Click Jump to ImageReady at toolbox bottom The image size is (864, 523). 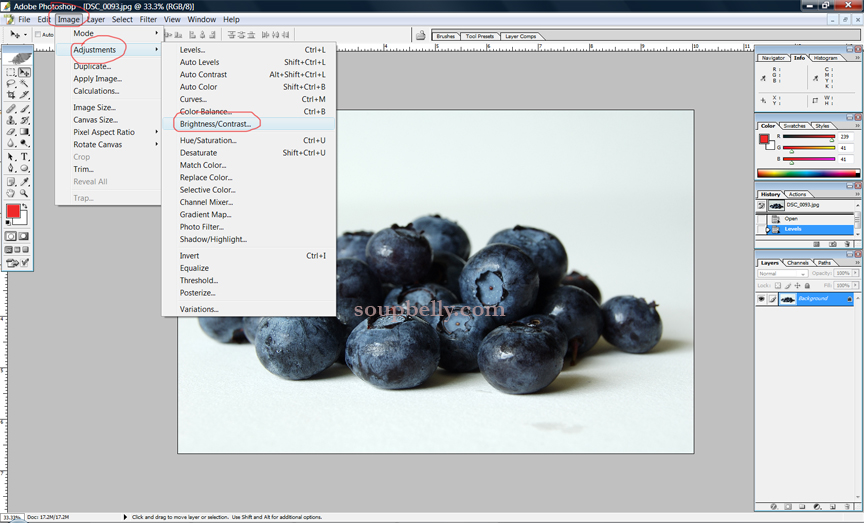point(17,263)
